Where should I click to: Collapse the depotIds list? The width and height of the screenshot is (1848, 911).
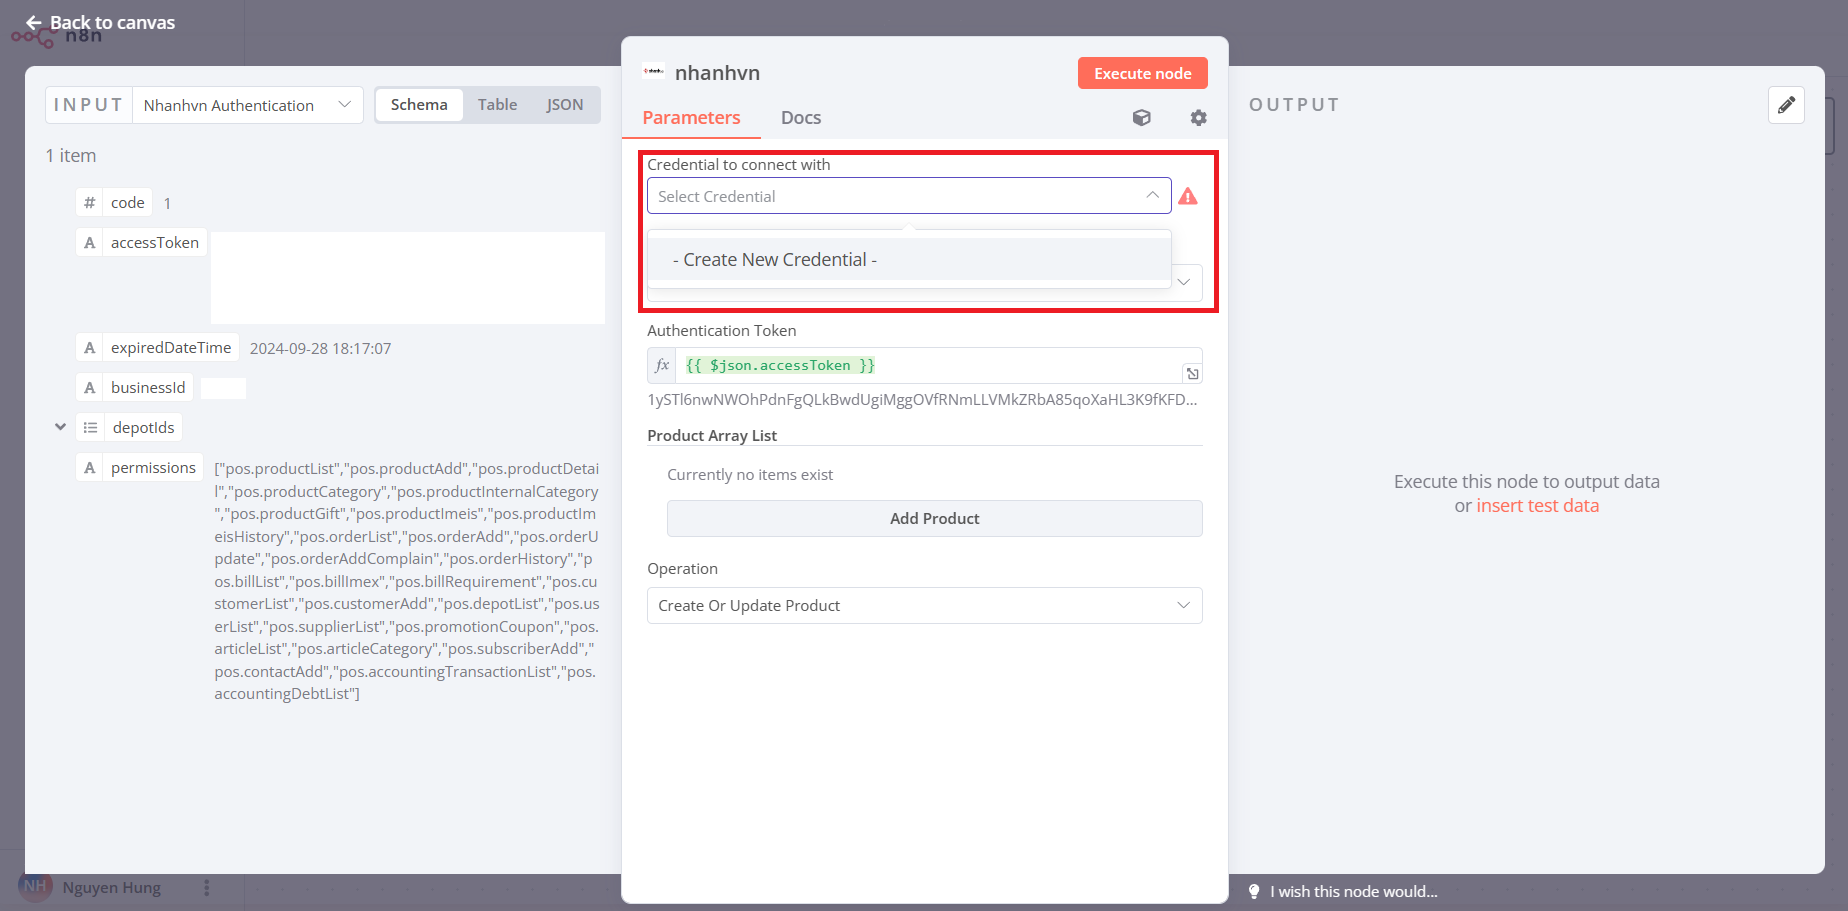pos(60,427)
